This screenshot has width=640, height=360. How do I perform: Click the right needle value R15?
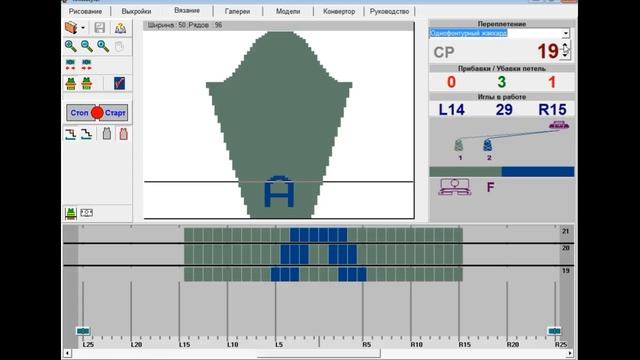(x=553, y=110)
